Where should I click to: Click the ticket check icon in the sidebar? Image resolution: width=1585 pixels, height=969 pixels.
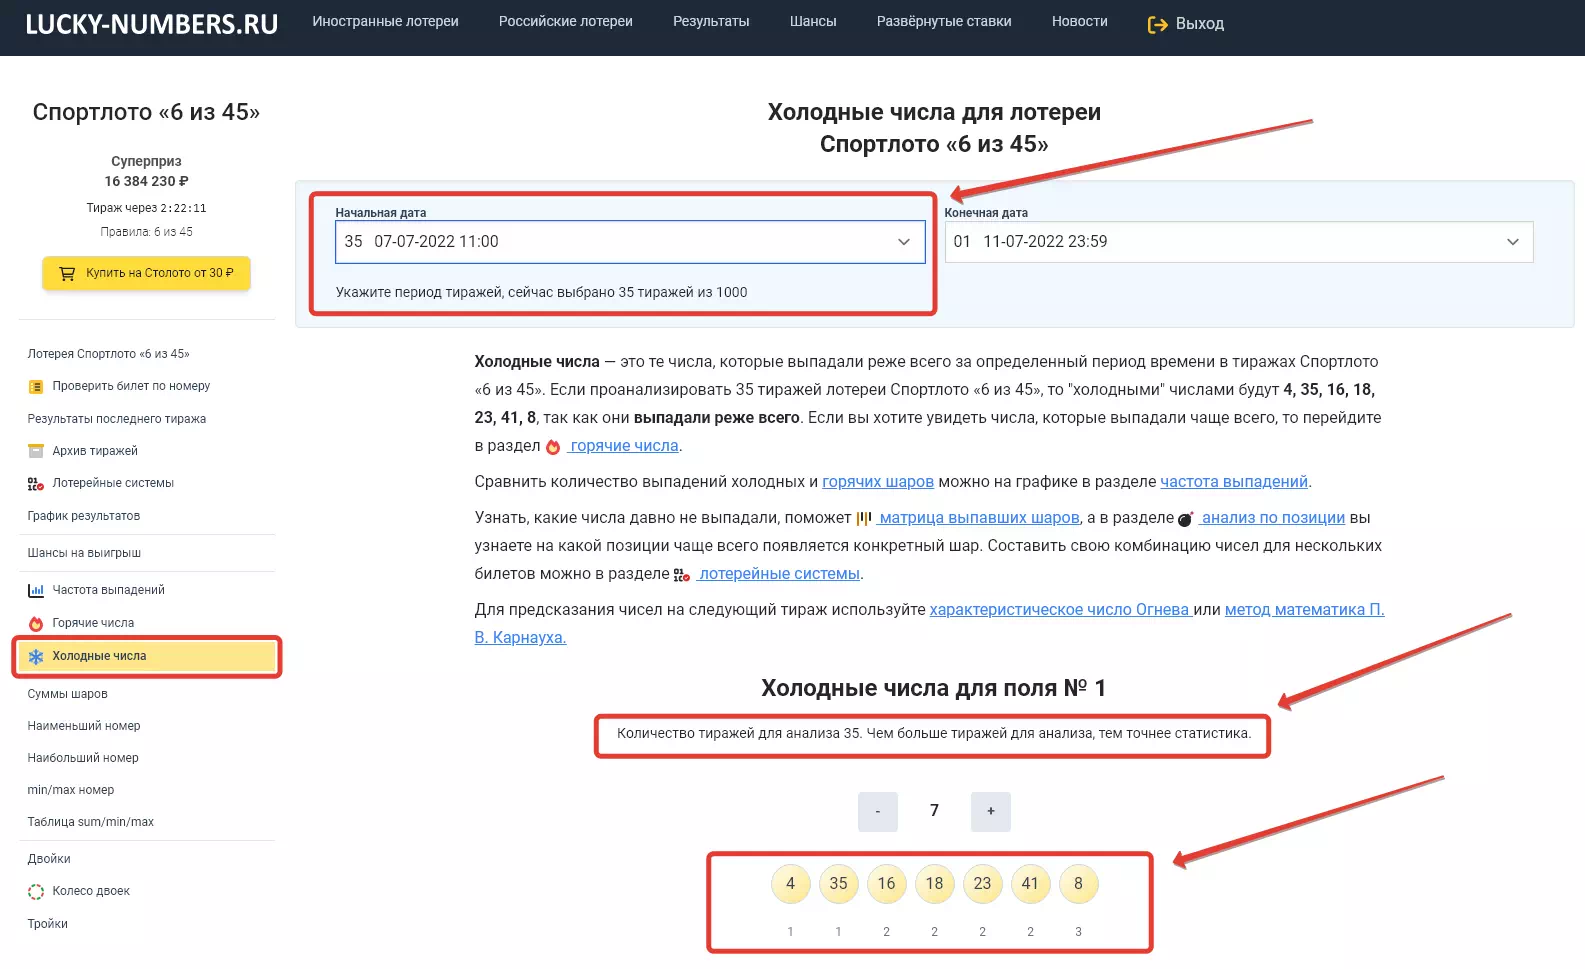click(x=36, y=386)
